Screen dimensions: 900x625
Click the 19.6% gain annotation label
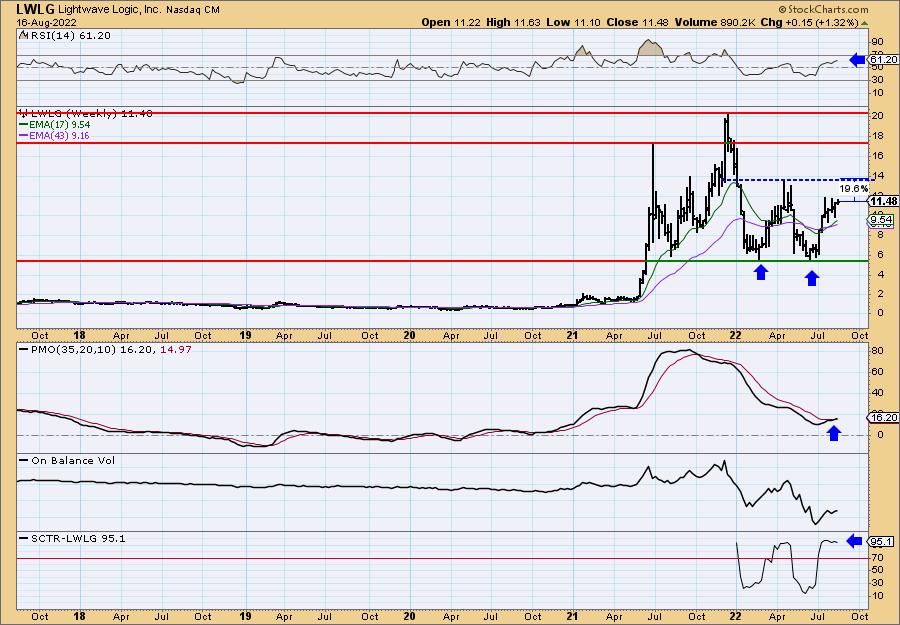pos(854,188)
